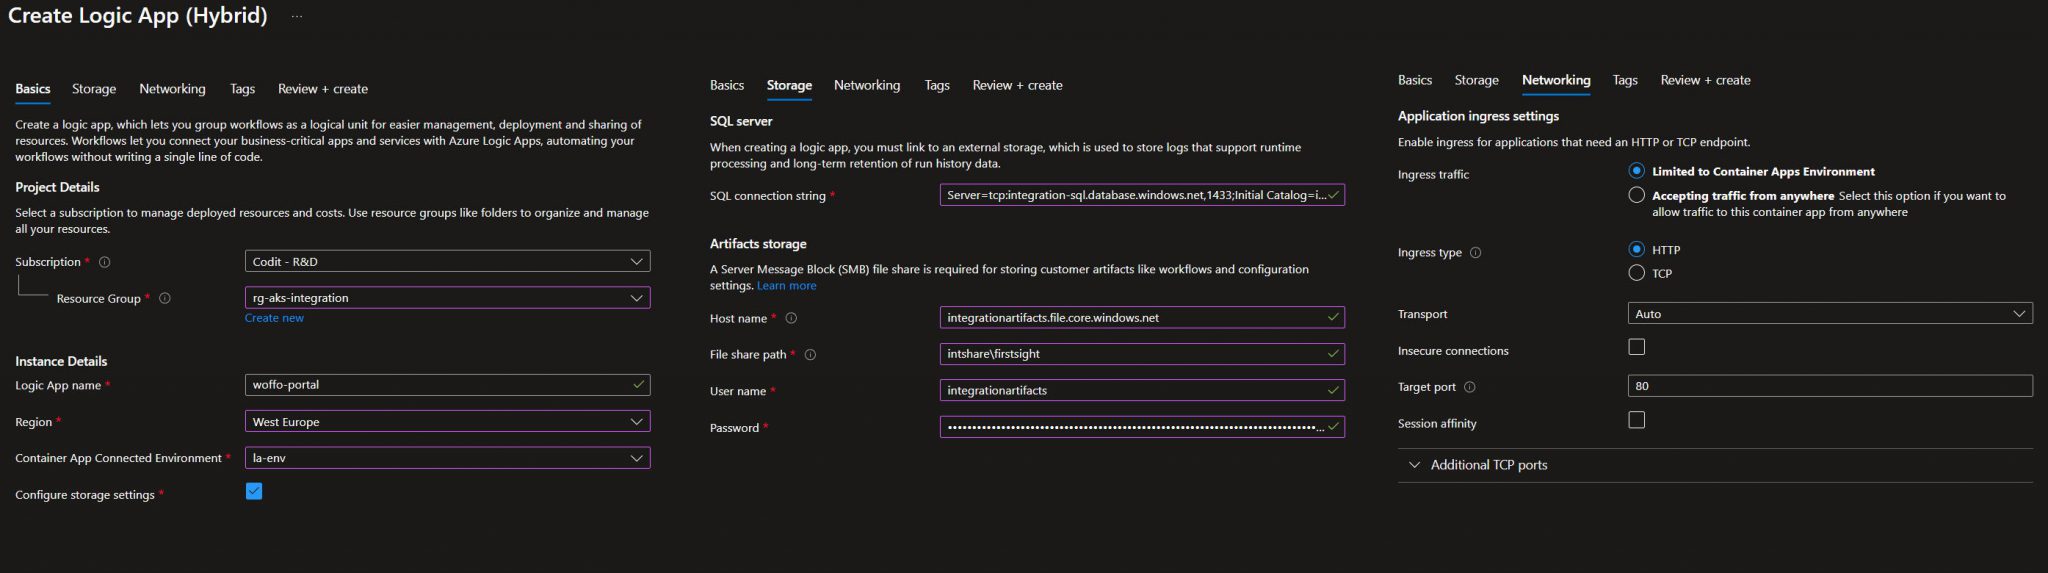Click the Create new resource group link
The image size is (2048, 573).
click(x=274, y=318)
